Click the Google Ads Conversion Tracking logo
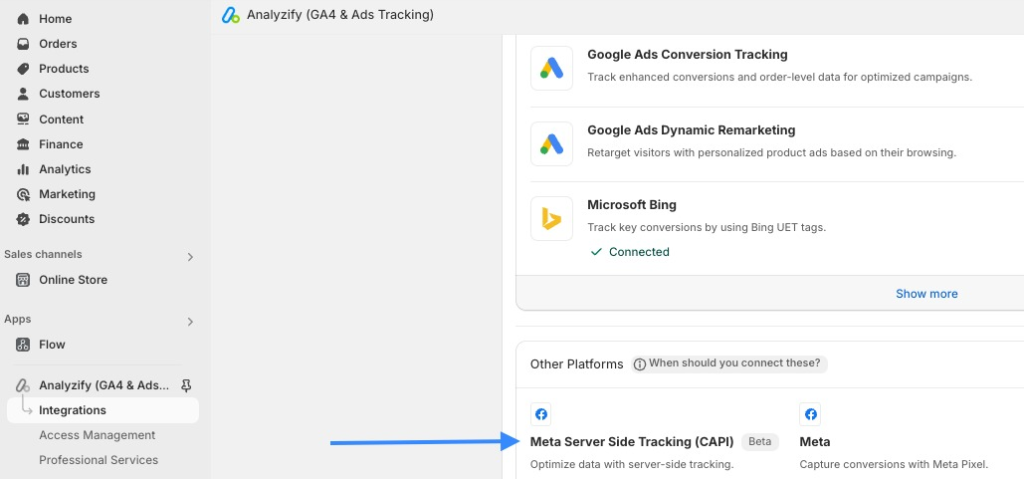Image resolution: width=1024 pixels, height=479 pixels. click(x=551, y=68)
